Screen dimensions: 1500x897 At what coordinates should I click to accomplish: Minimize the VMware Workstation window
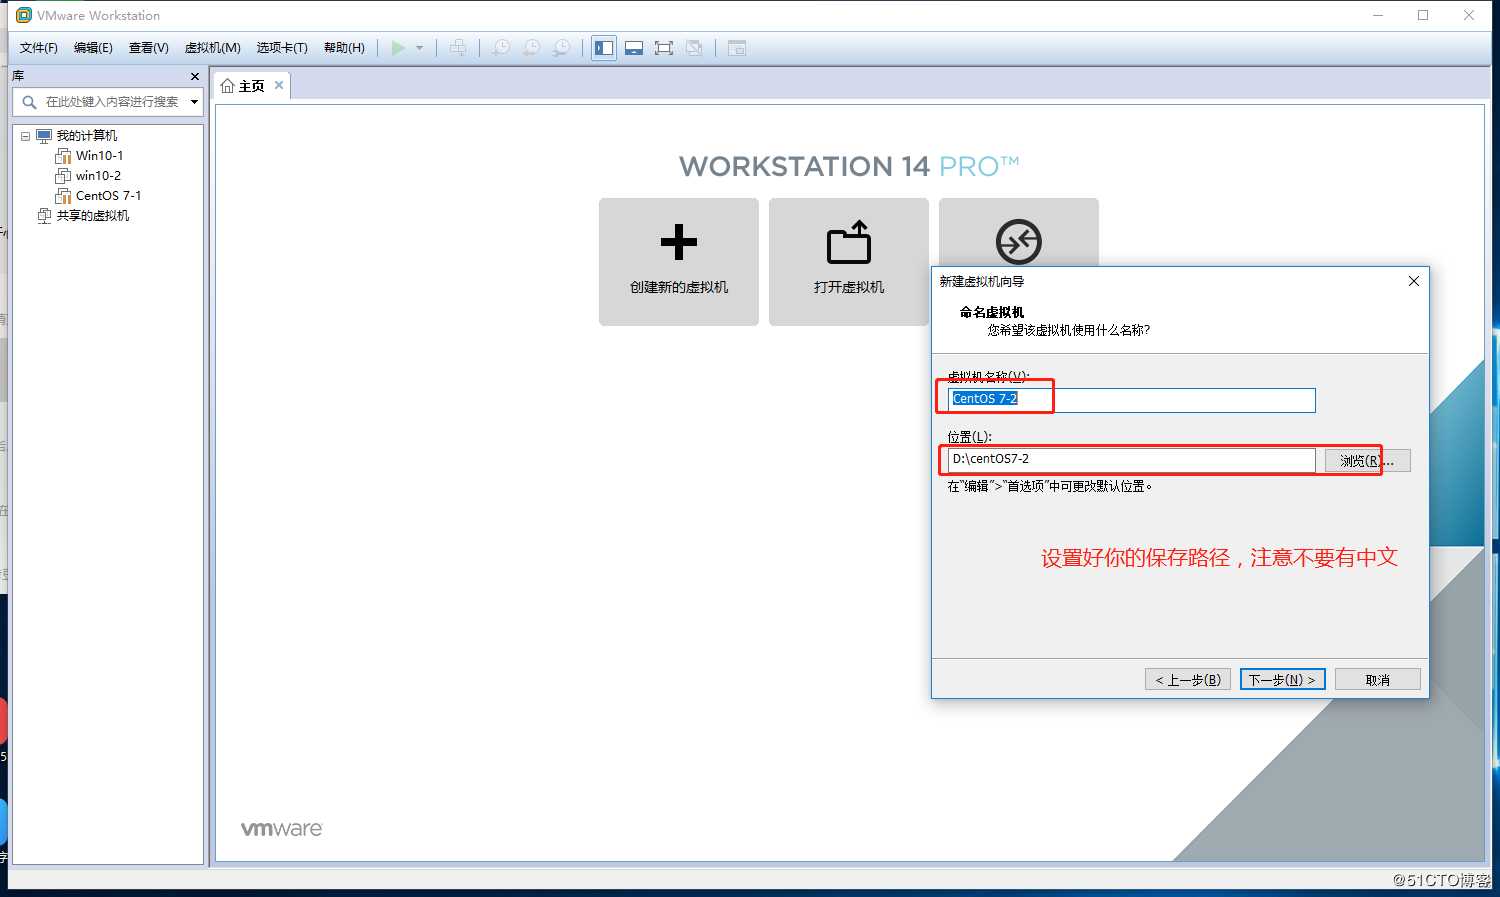point(1378,15)
